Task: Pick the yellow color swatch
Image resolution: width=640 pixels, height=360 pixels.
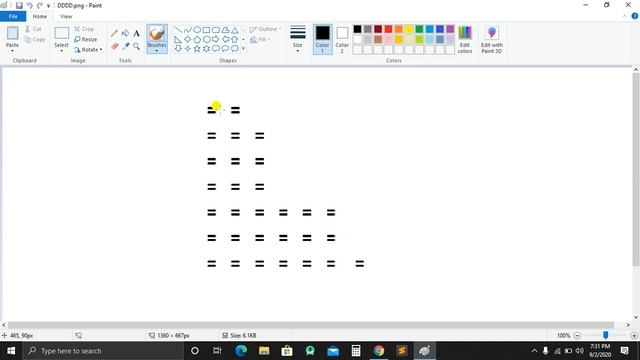Action: click(x=409, y=29)
